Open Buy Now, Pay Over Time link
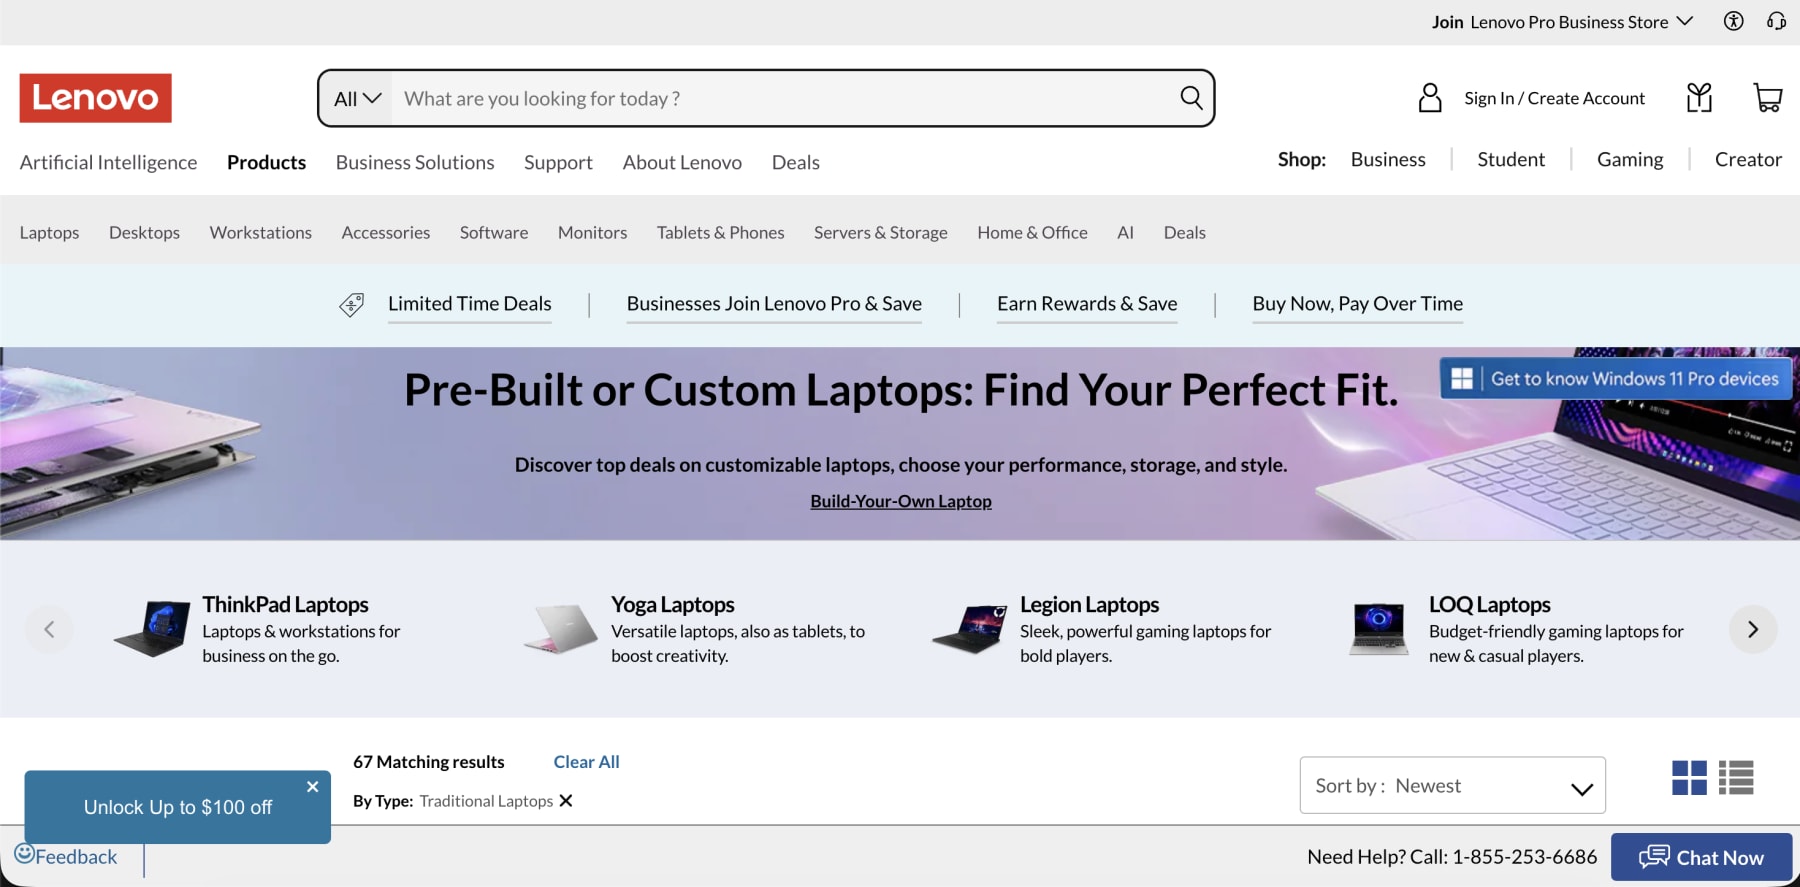Screen dimensions: 1800x887 click(x=1357, y=304)
